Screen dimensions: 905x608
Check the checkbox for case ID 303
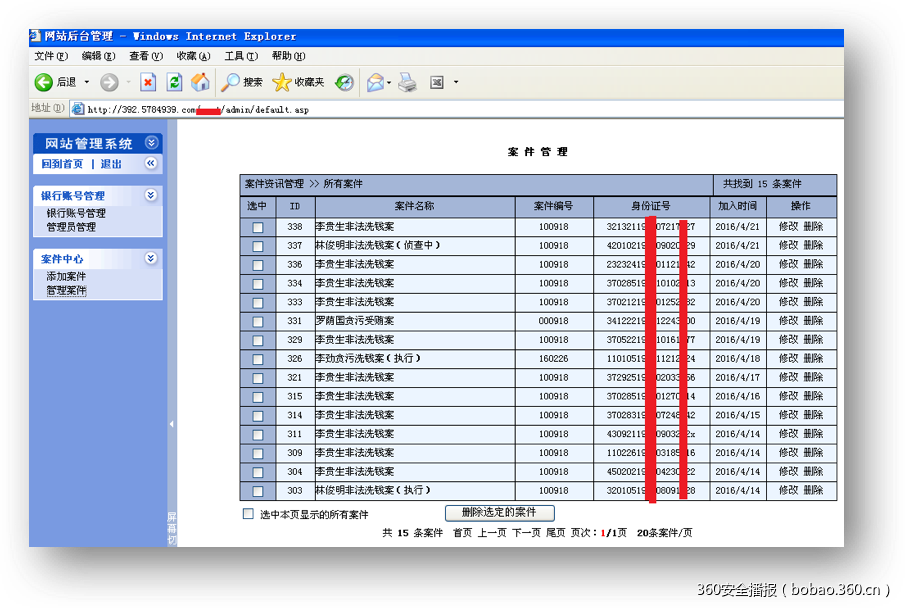258,491
